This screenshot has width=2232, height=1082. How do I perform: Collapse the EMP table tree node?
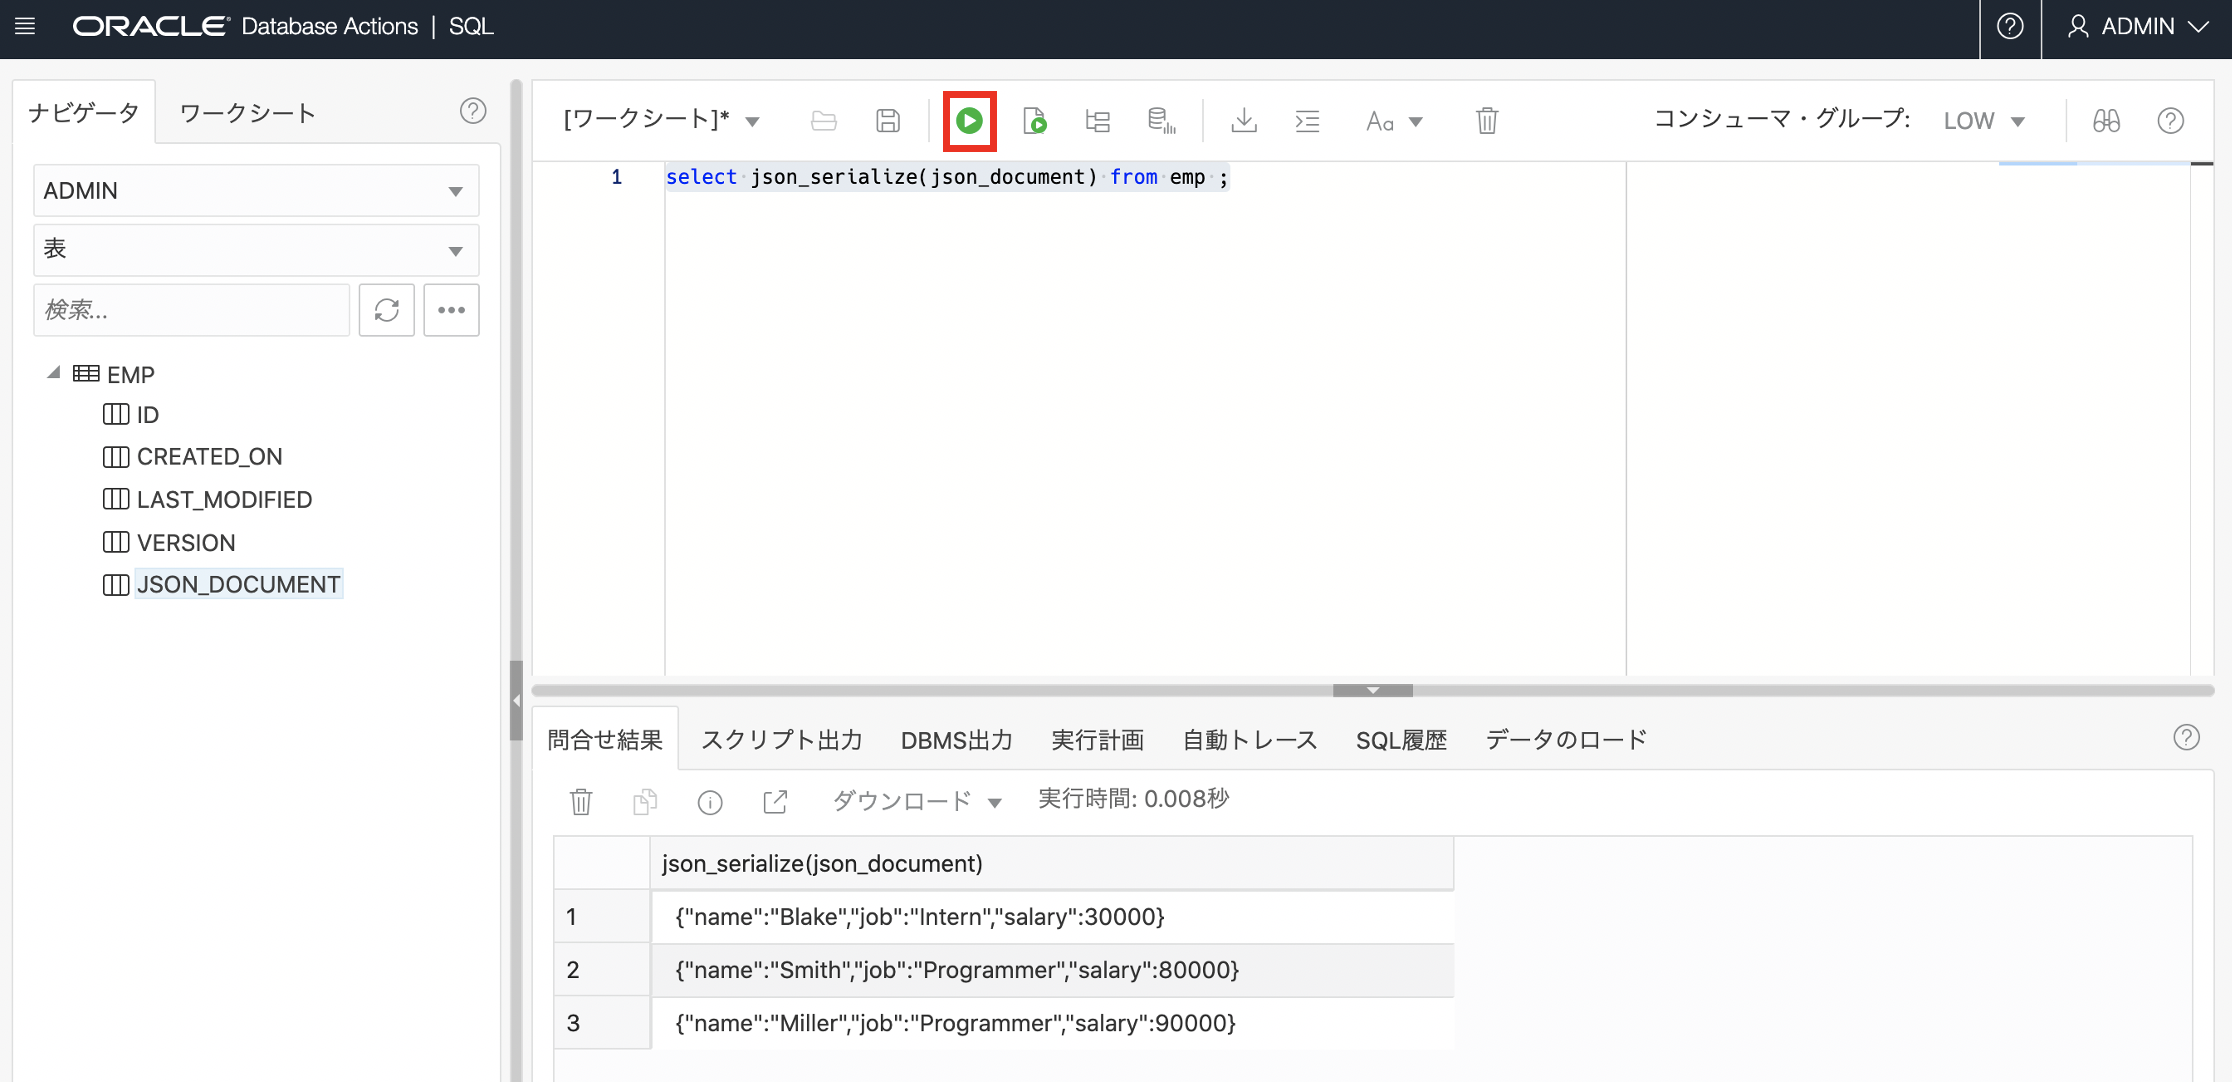click(54, 373)
